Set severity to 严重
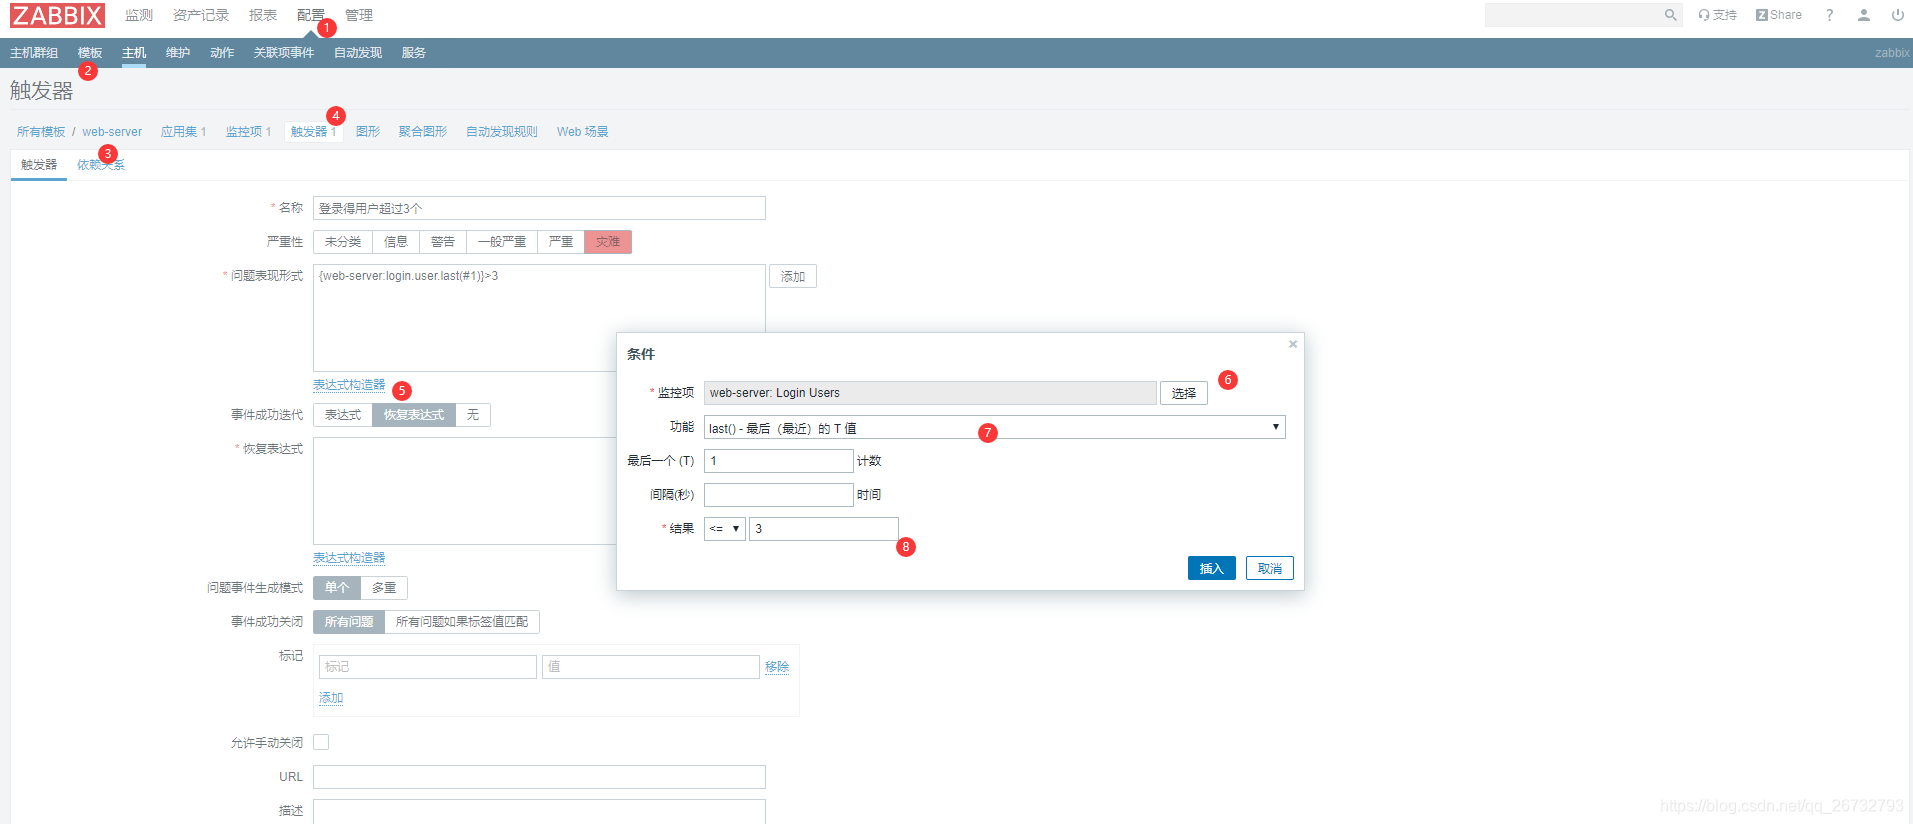This screenshot has height=824, width=1913. coord(561,242)
